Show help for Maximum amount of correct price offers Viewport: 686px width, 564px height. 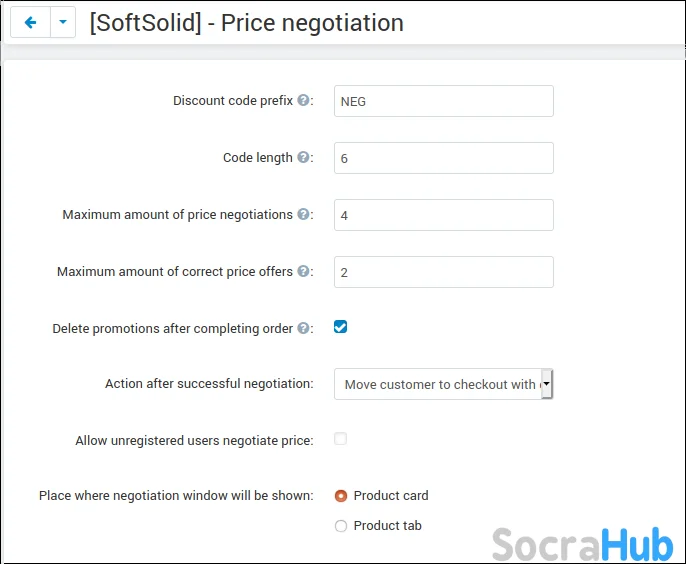click(x=303, y=271)
